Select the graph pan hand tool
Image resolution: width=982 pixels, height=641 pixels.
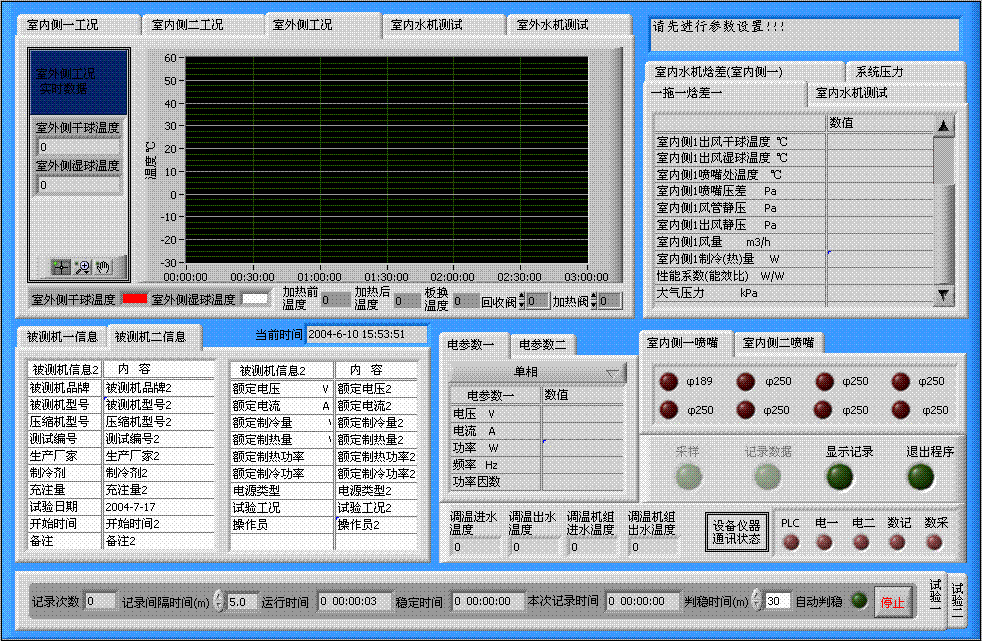(x=102, y=266)
